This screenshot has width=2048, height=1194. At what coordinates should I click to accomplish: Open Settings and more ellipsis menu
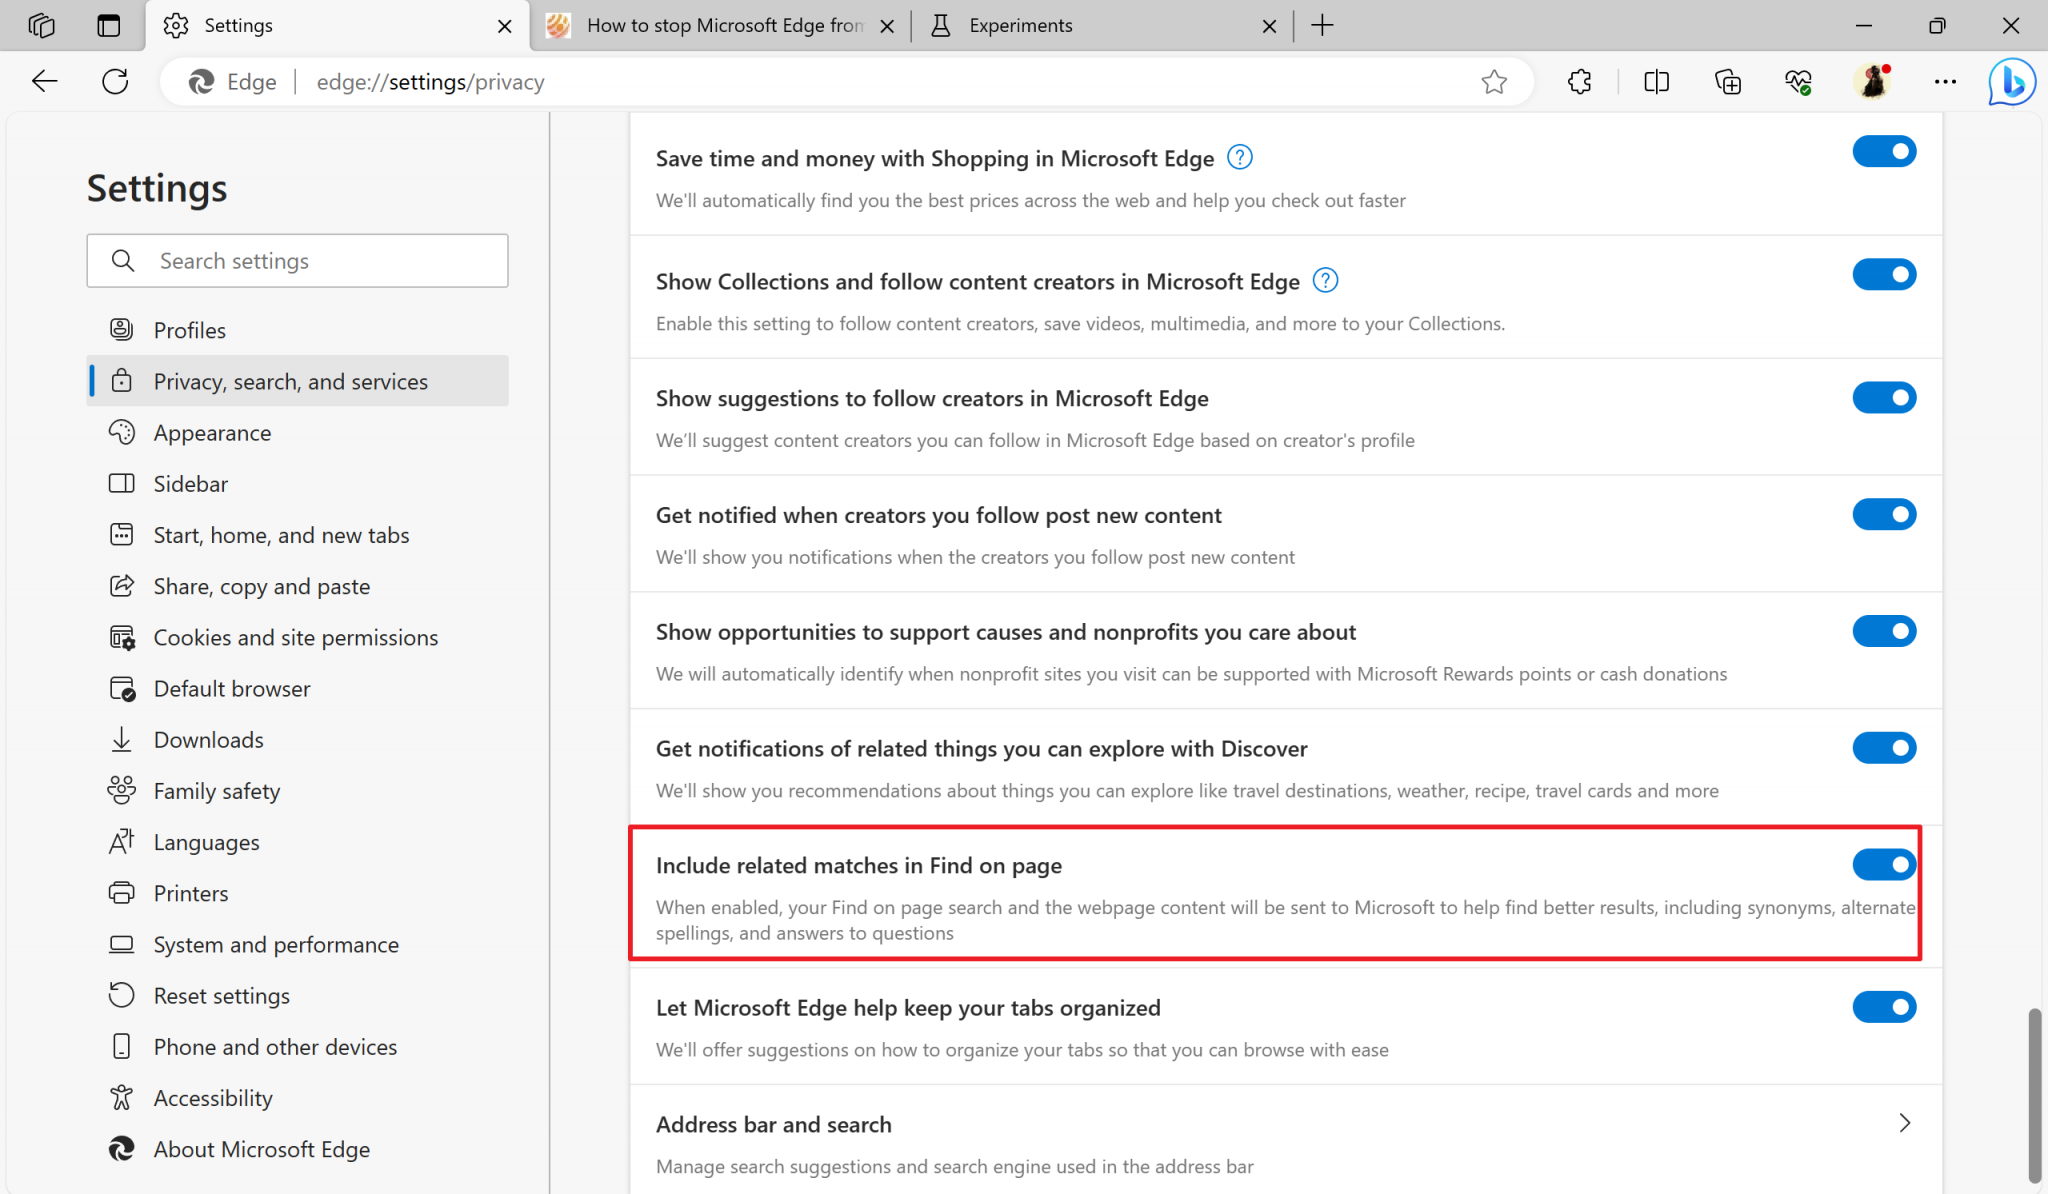[x=1945, y=81]
